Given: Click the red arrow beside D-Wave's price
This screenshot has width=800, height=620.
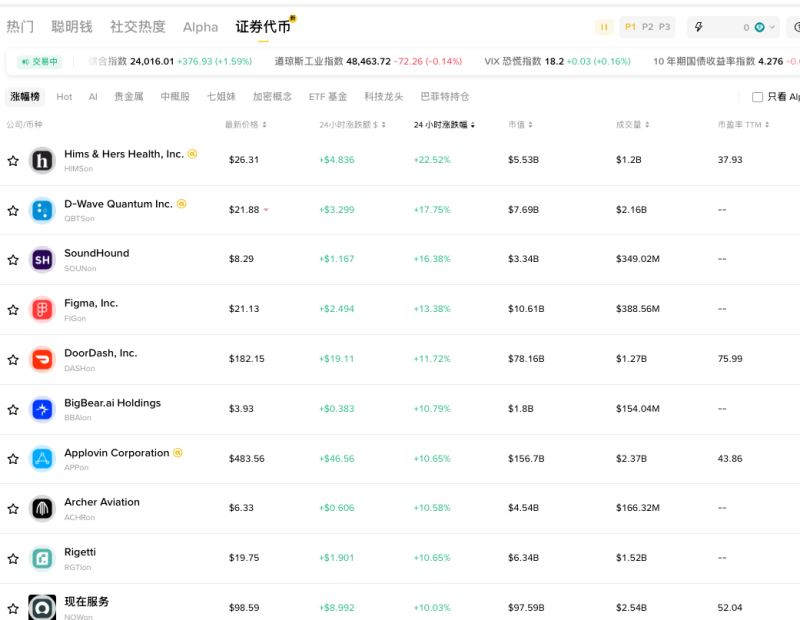Looking at the screenshot, I should (x=264, y=210).
